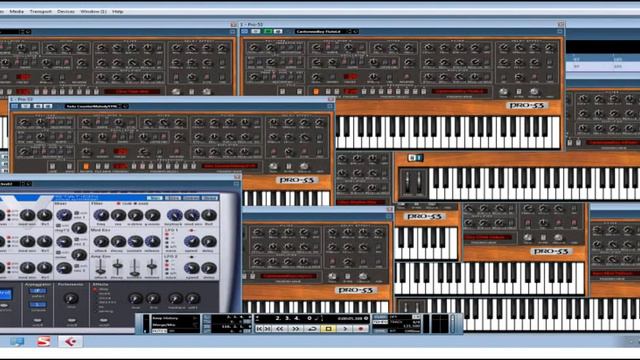Open the red S taskbar icon
The image size is (640, 360).
44,341
